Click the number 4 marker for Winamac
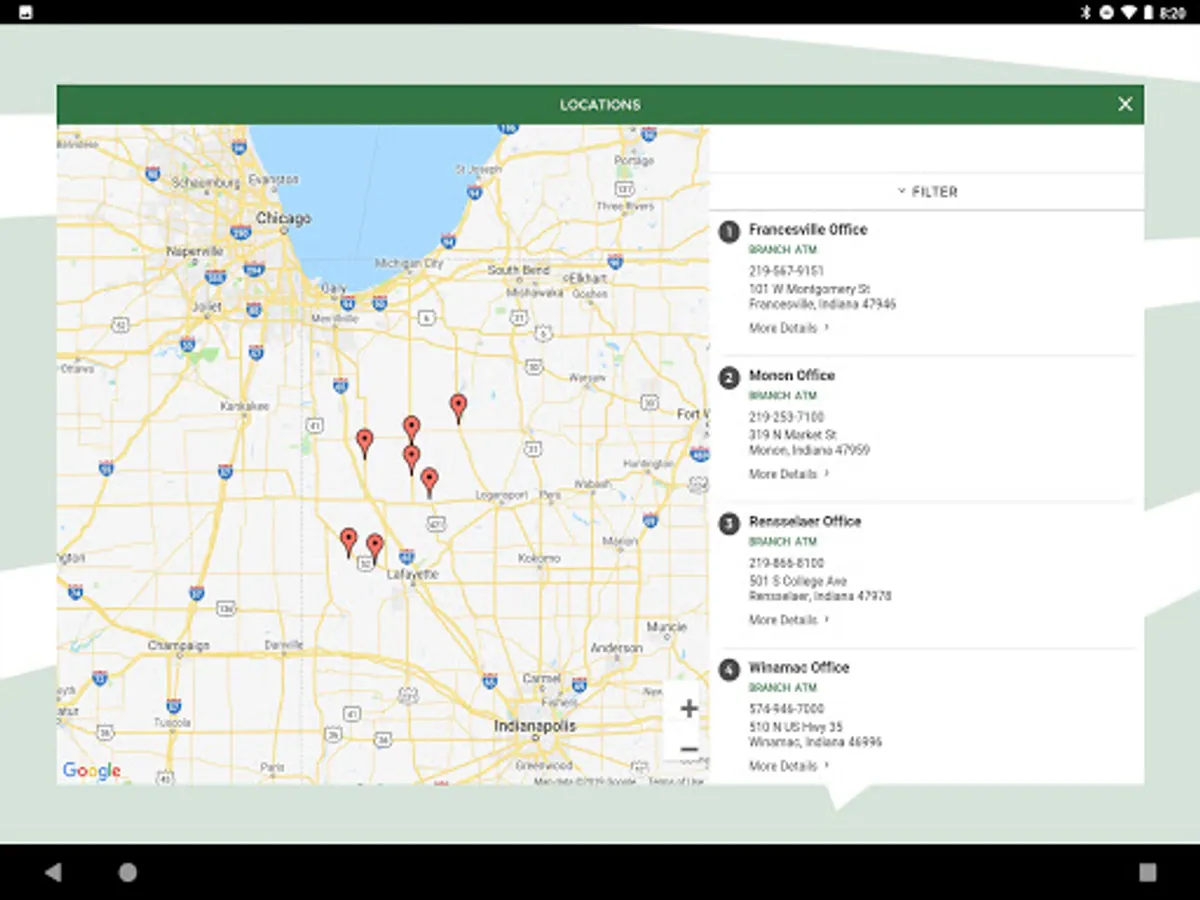1200x900 pixels. pos(729,669)
